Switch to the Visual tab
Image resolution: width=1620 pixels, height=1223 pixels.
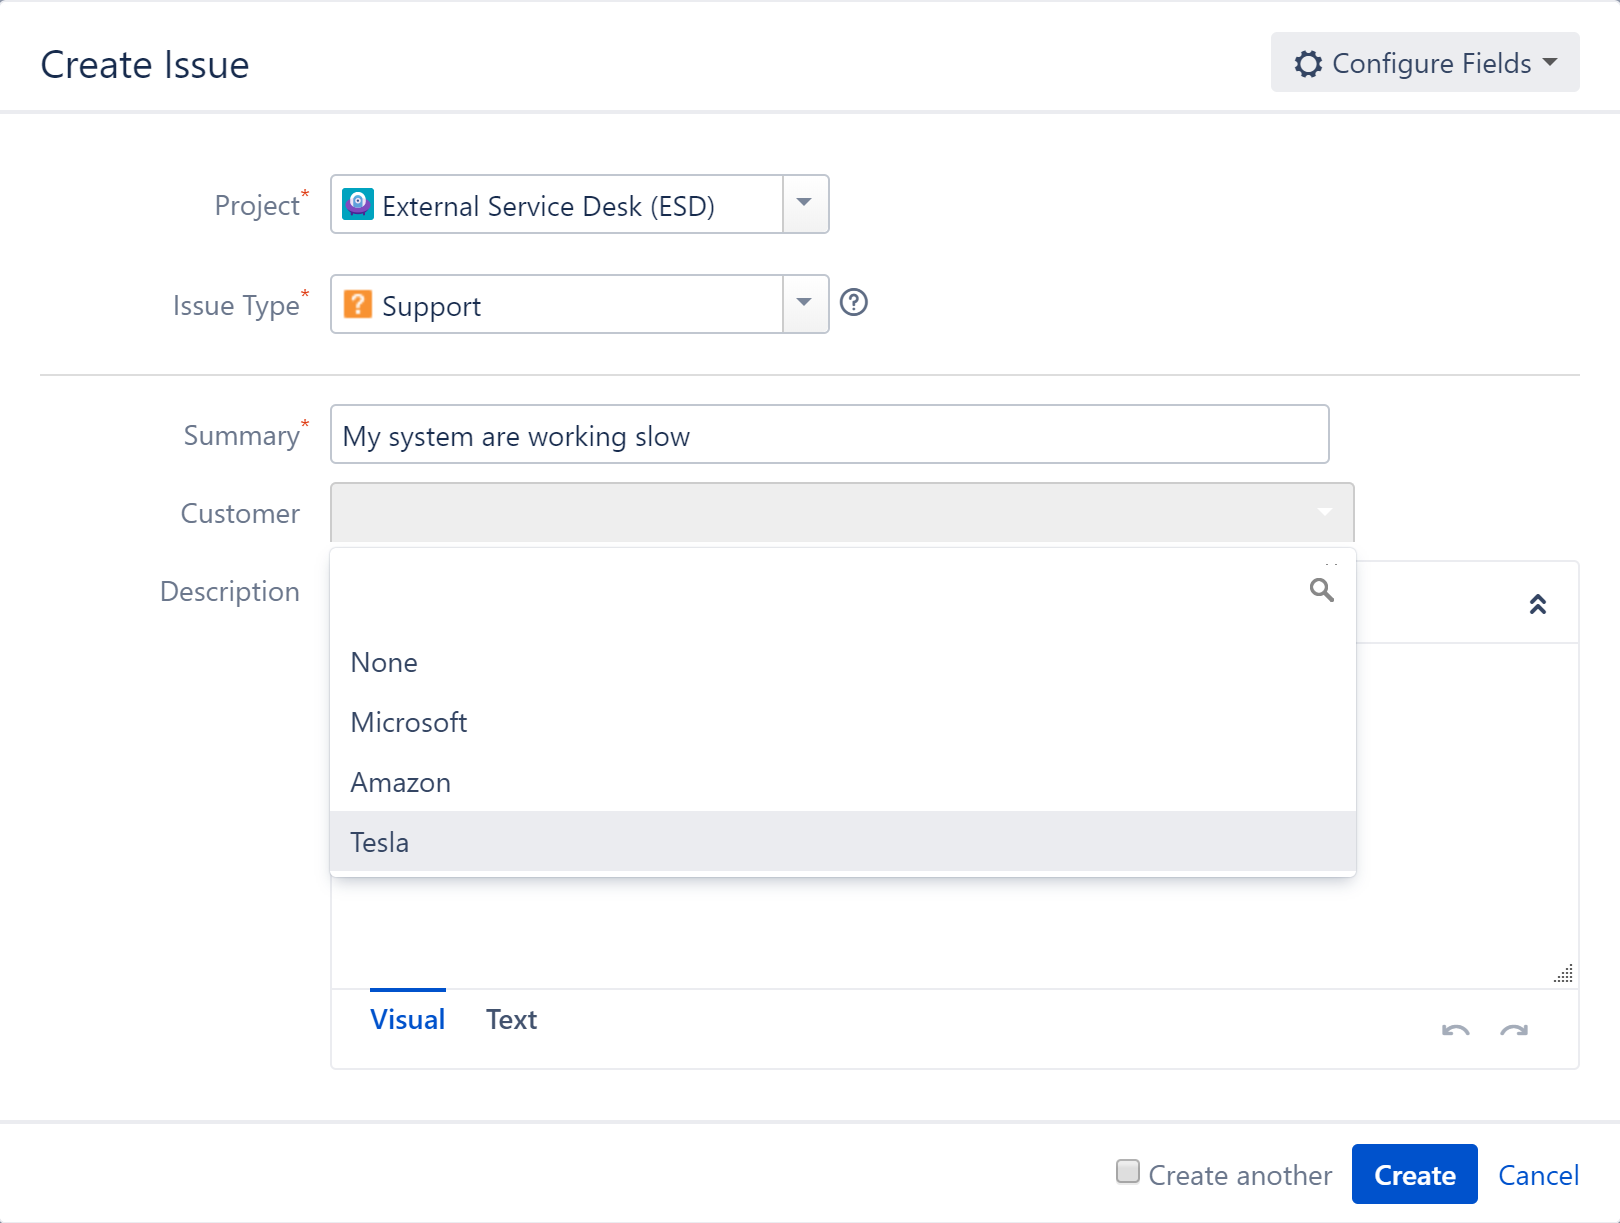406,1019
